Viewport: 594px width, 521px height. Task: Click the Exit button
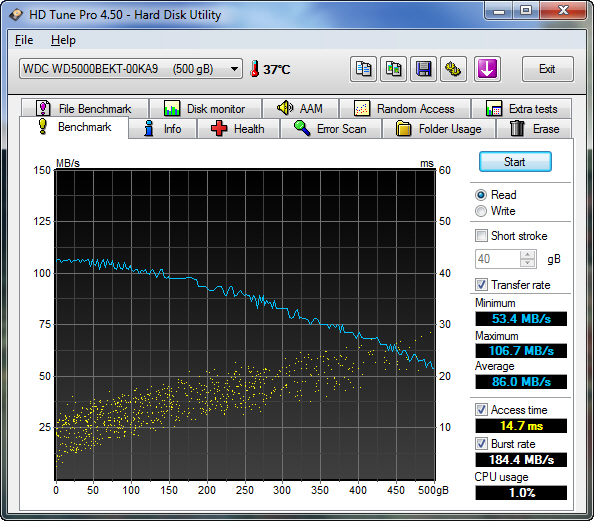(x=547, y=69)
